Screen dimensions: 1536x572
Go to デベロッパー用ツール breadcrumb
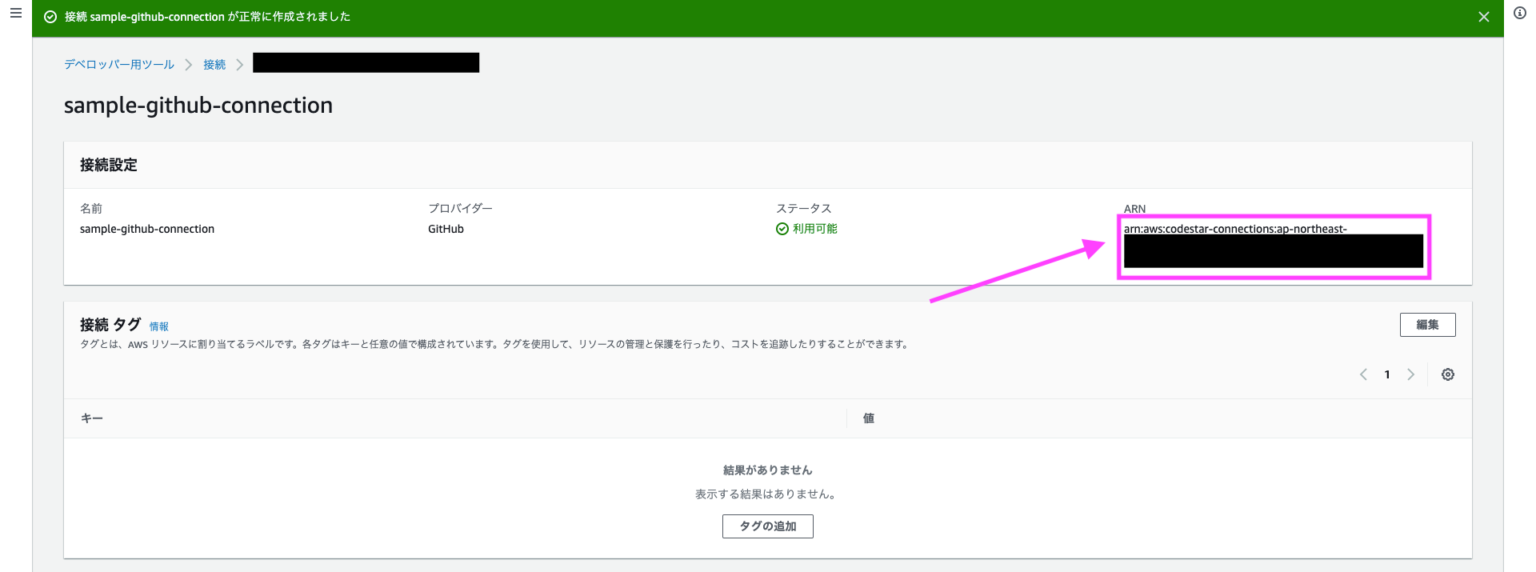click(119, 64)
